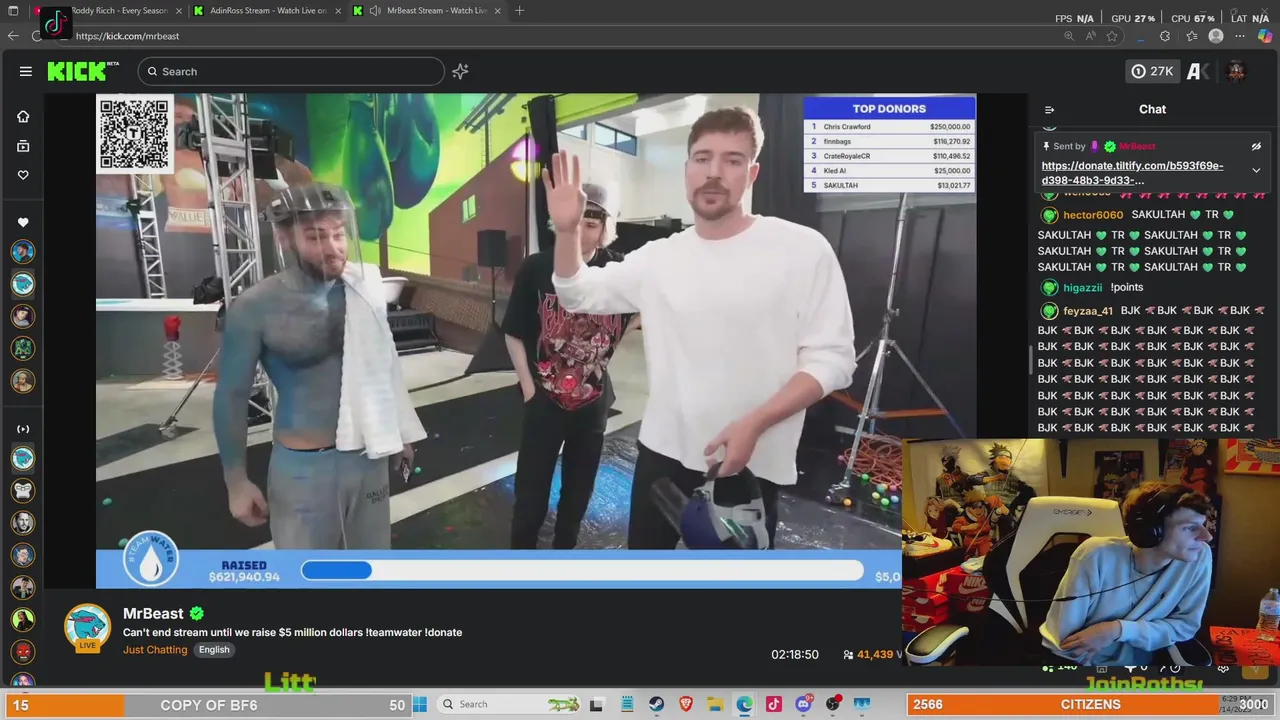The image size is (1280, 720).
Task: Click the chat panel scrollbar
Action: pos(1031,360)
